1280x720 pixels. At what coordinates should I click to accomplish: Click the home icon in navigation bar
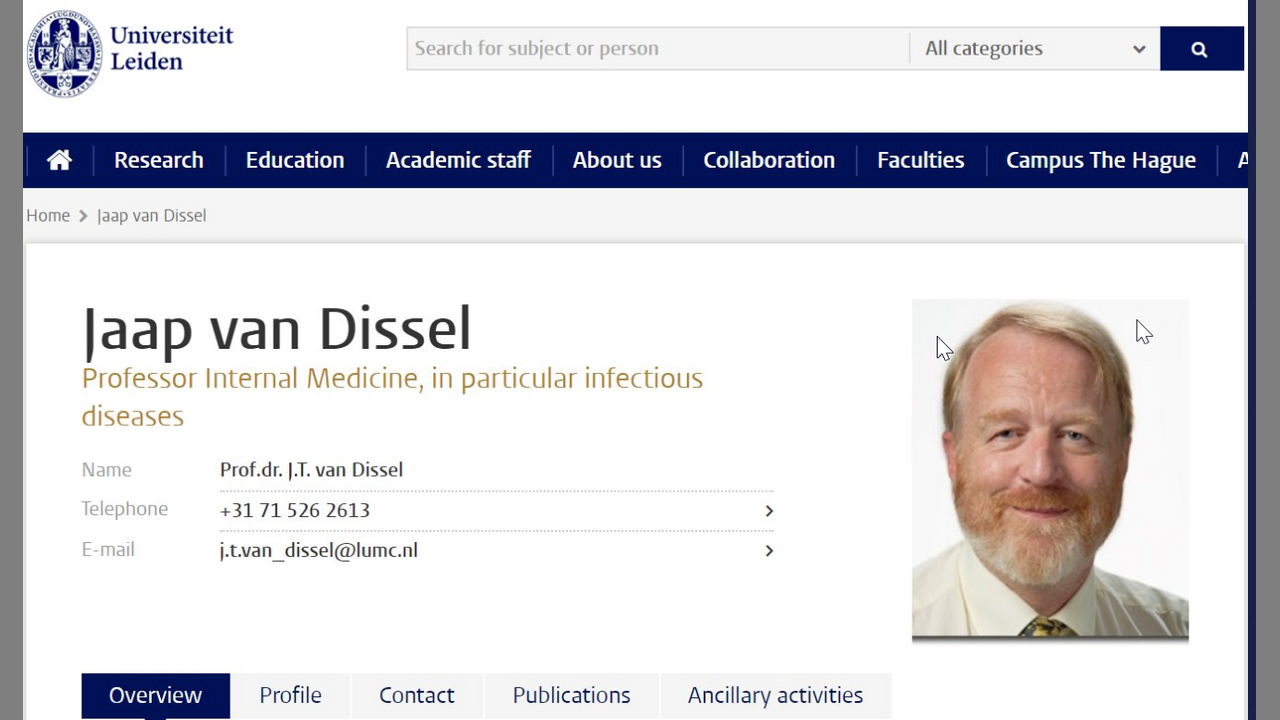coord(59,160)
